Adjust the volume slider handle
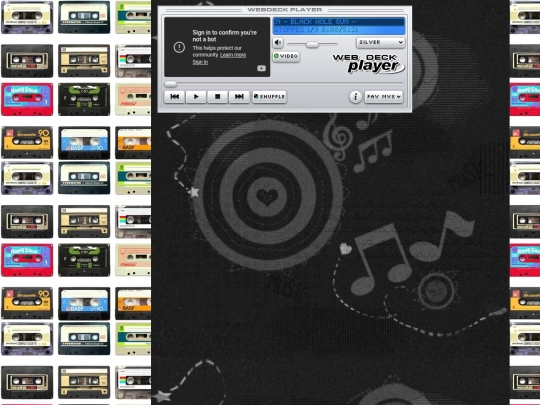Viewport: 540px width, 405px height. point(312,44)
